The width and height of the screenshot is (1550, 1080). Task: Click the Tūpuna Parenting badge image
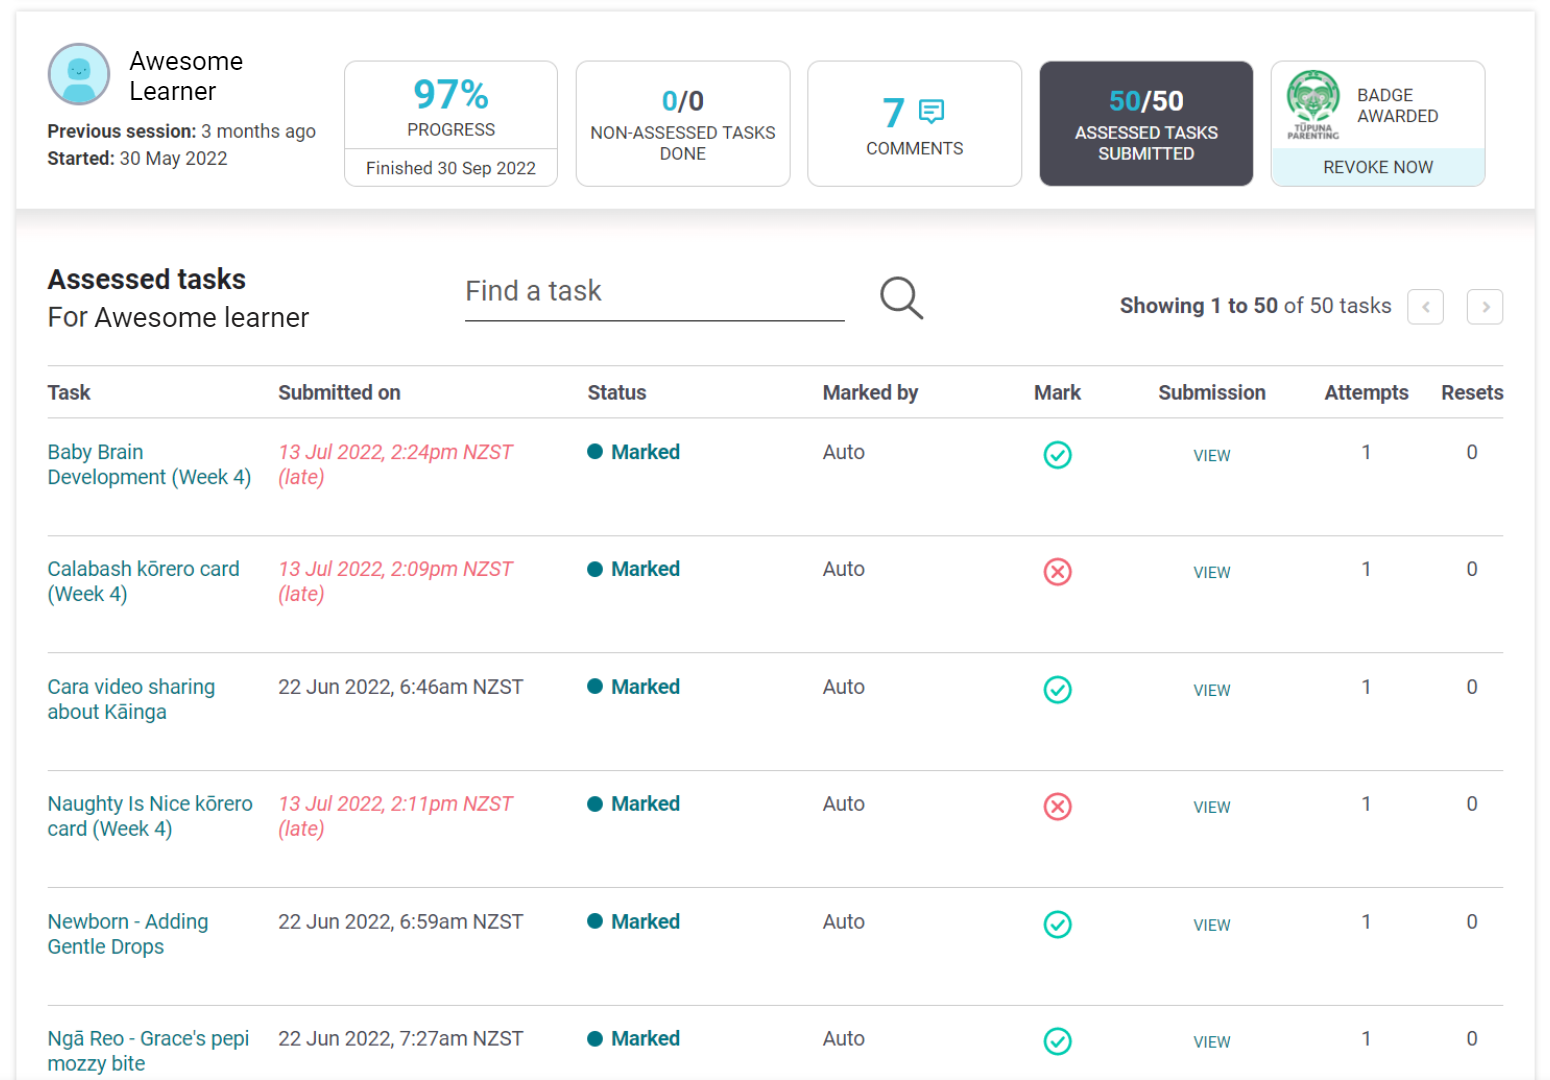pyautogui.click(x=1312, y=105)
